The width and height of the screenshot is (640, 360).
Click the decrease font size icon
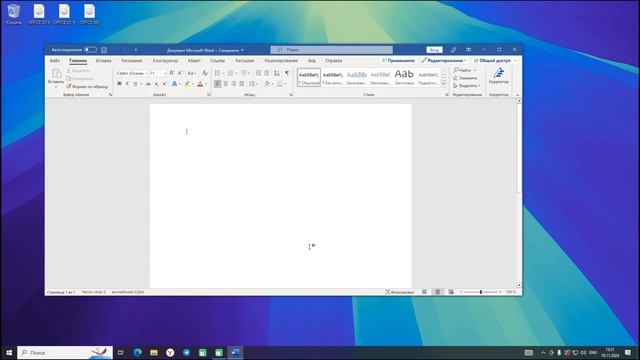click(180, 73)
